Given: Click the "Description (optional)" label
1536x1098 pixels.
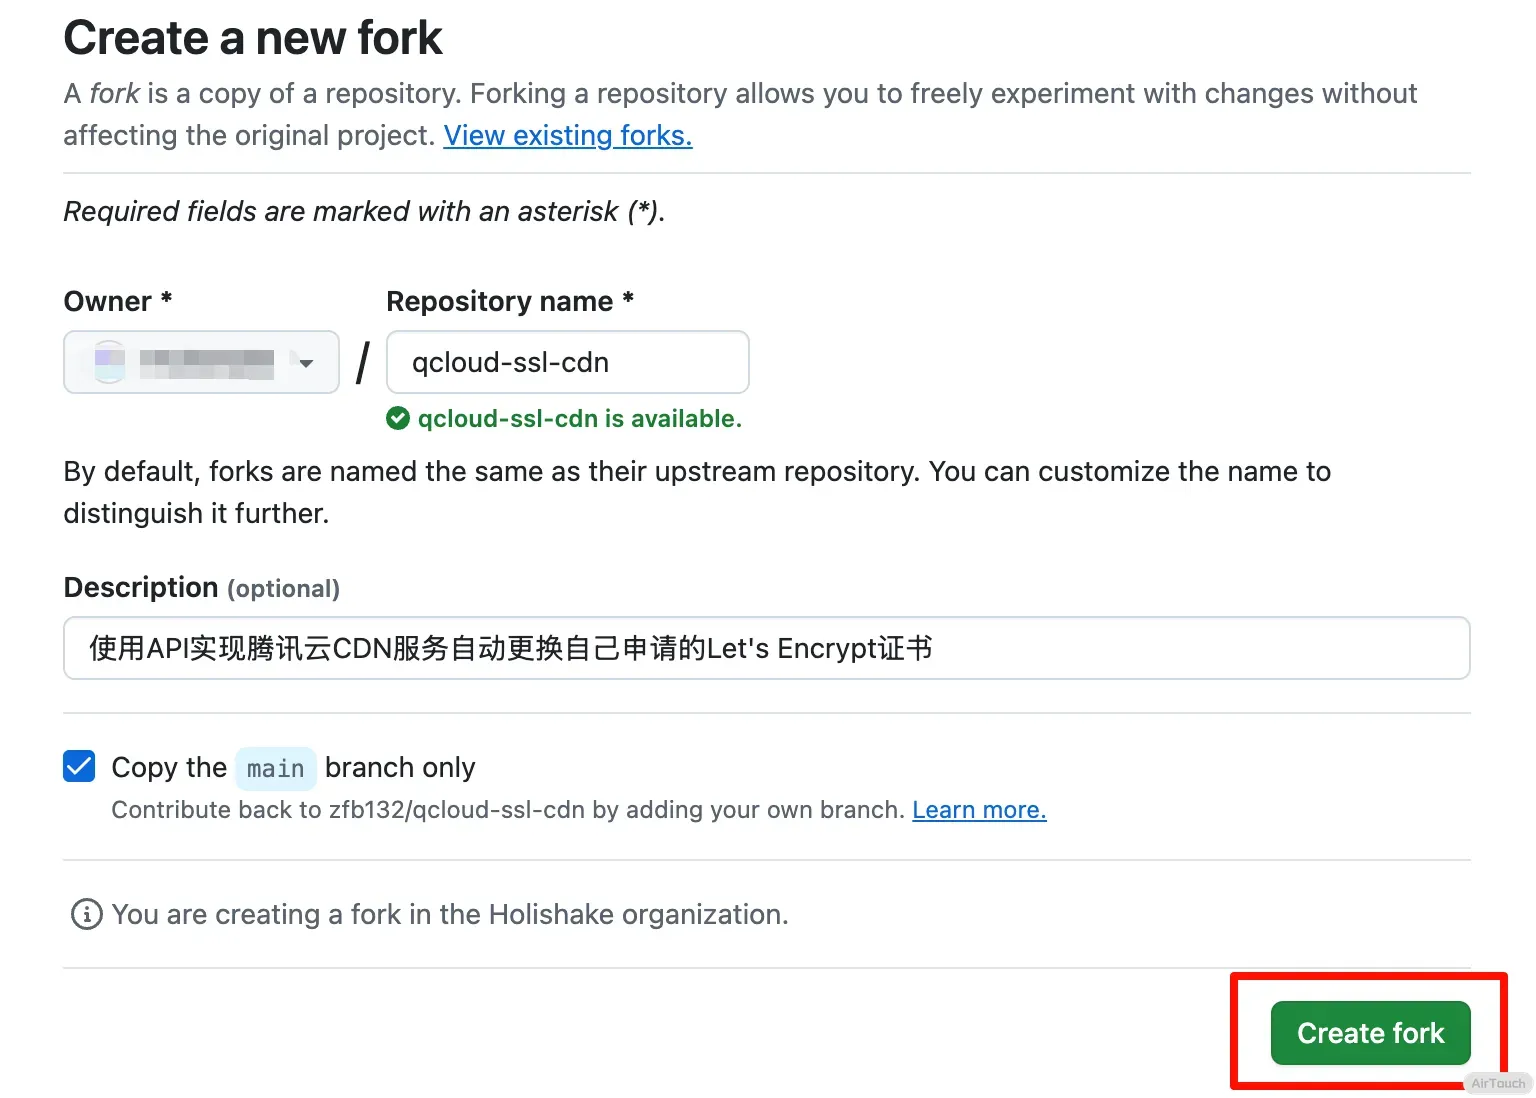Looking at the screenshot, I should click(x=201, y=588).
